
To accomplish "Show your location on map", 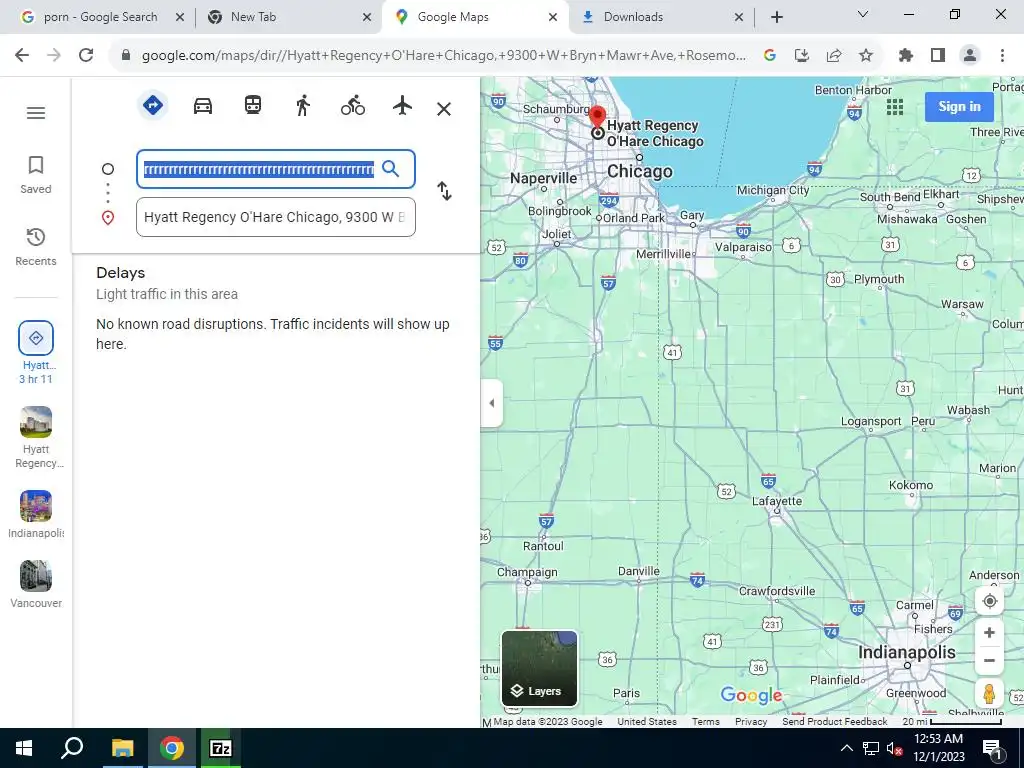I will [989, 601].
